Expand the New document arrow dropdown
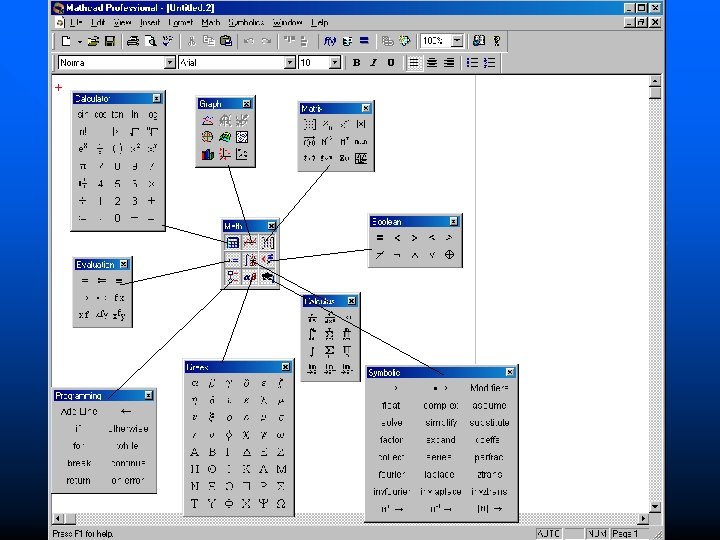 (x=79, y=42)
